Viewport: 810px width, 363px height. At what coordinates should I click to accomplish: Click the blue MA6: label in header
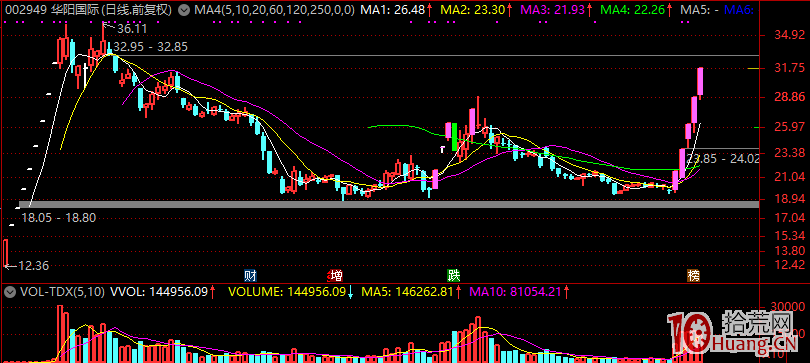(x=740, y=9)
